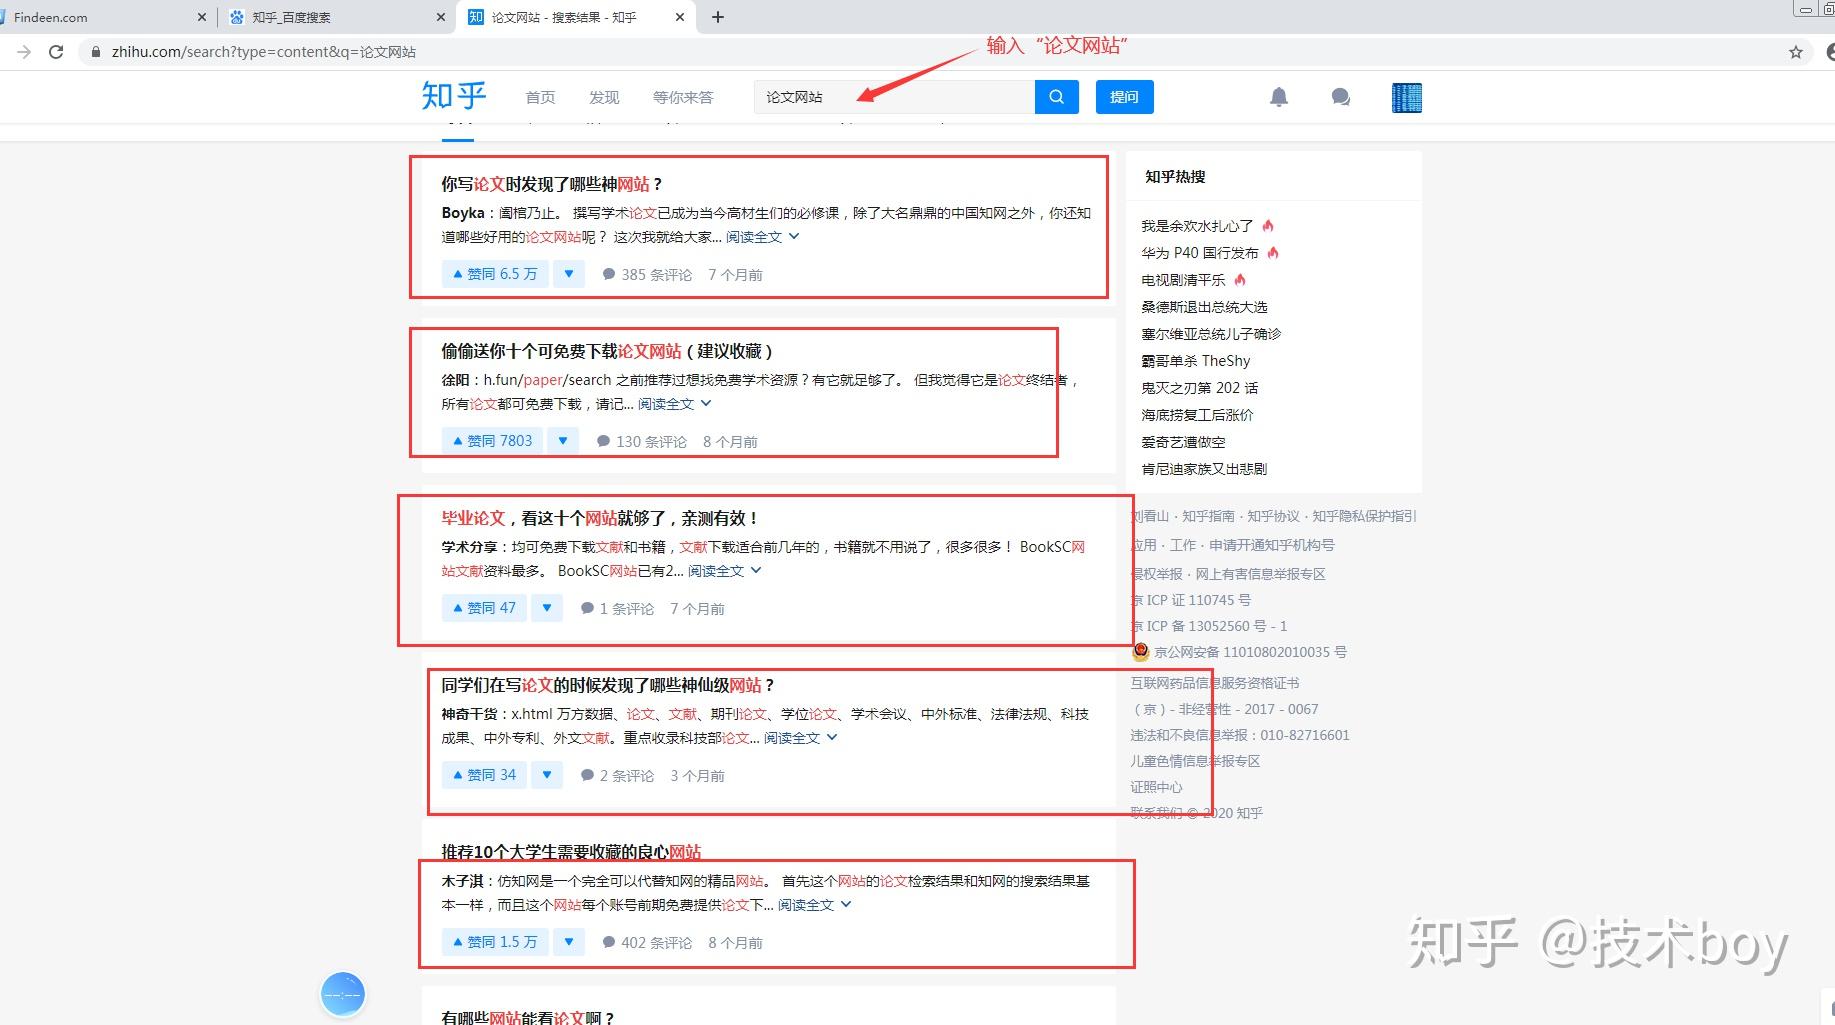The height and width of the screenshot is (1025, 1835).
Task: Open result 有哪些网站能看论文啊？
Action: coord(527,1017)
